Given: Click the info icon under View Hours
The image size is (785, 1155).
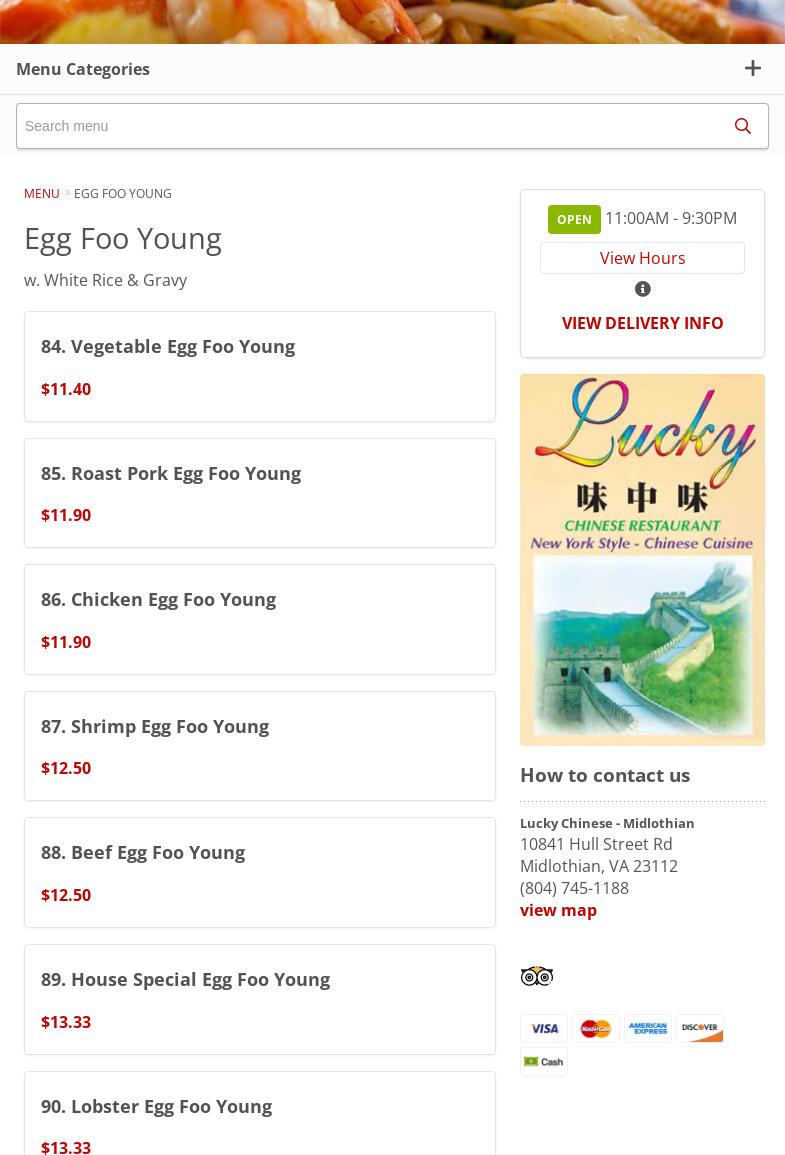Looking at the screenshot, I should pyautogui.click(x=642, y=289).
